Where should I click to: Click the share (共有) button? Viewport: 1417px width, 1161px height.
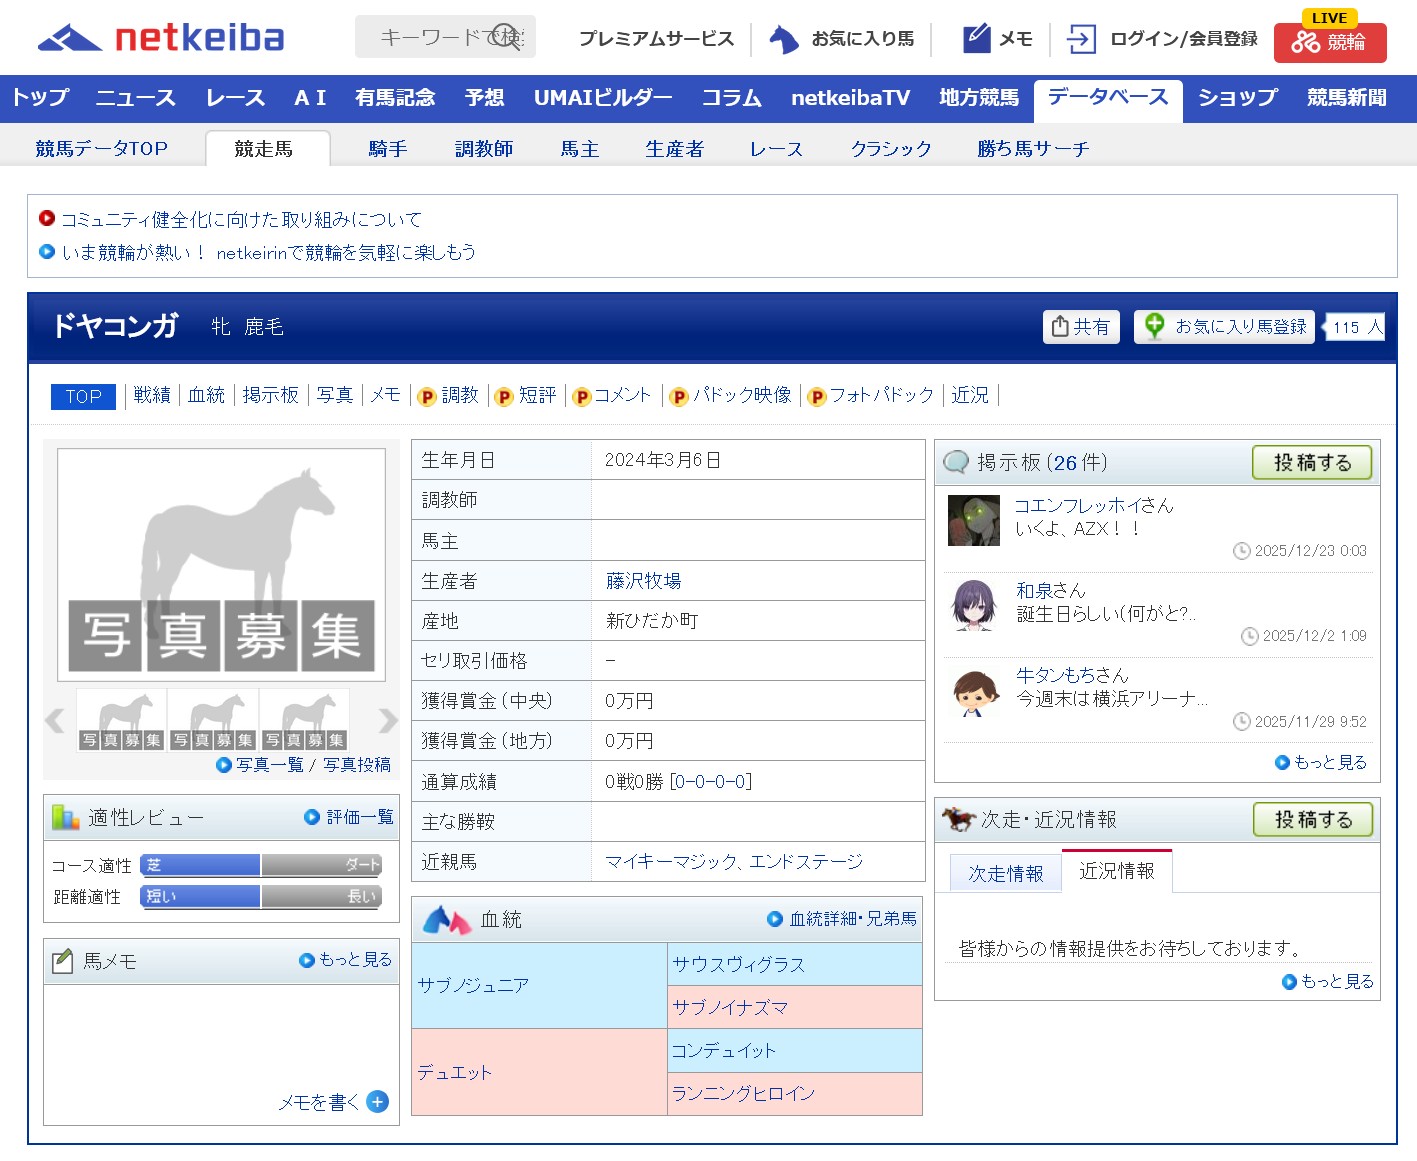[x=1080, y=327]
